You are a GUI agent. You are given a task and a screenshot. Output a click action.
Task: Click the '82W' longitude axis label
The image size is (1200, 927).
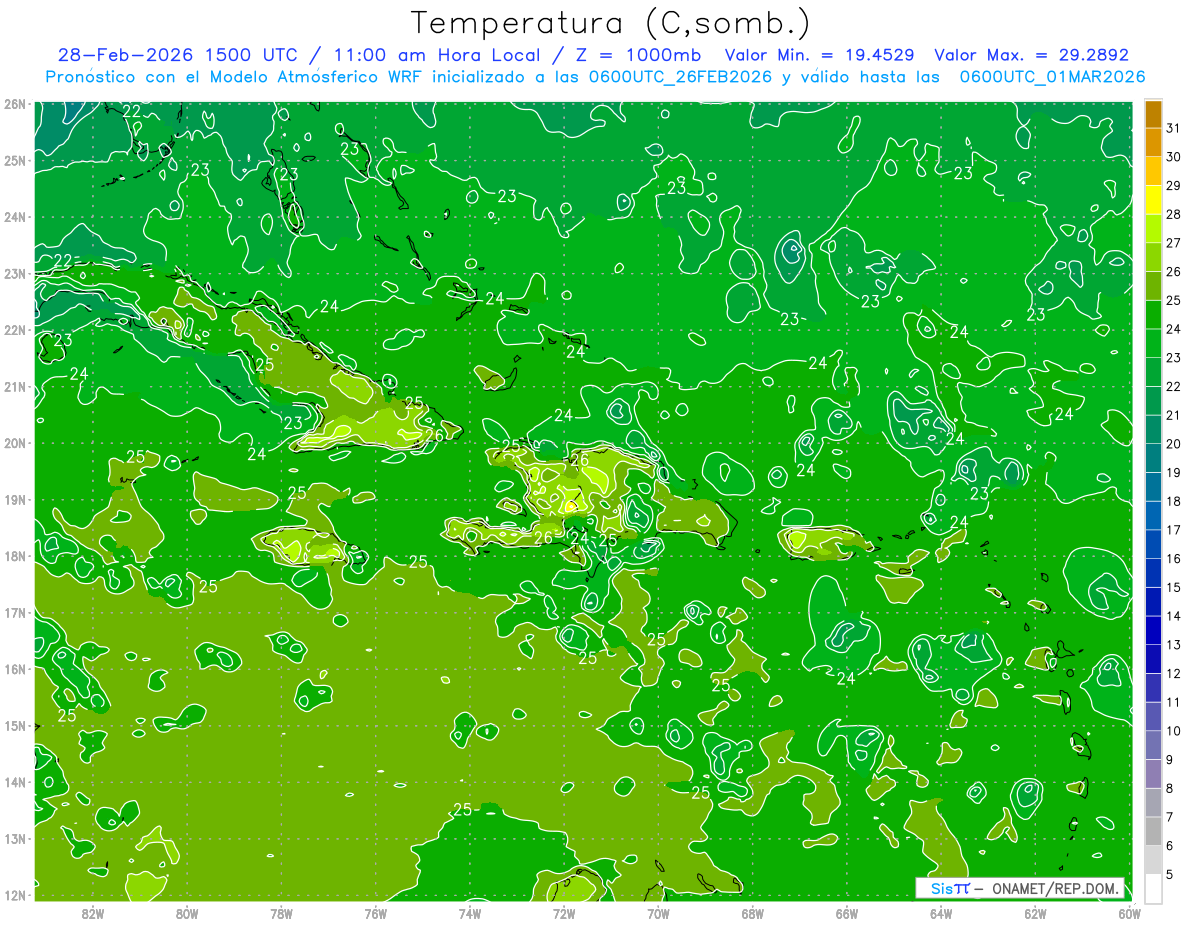click(93, 913)
